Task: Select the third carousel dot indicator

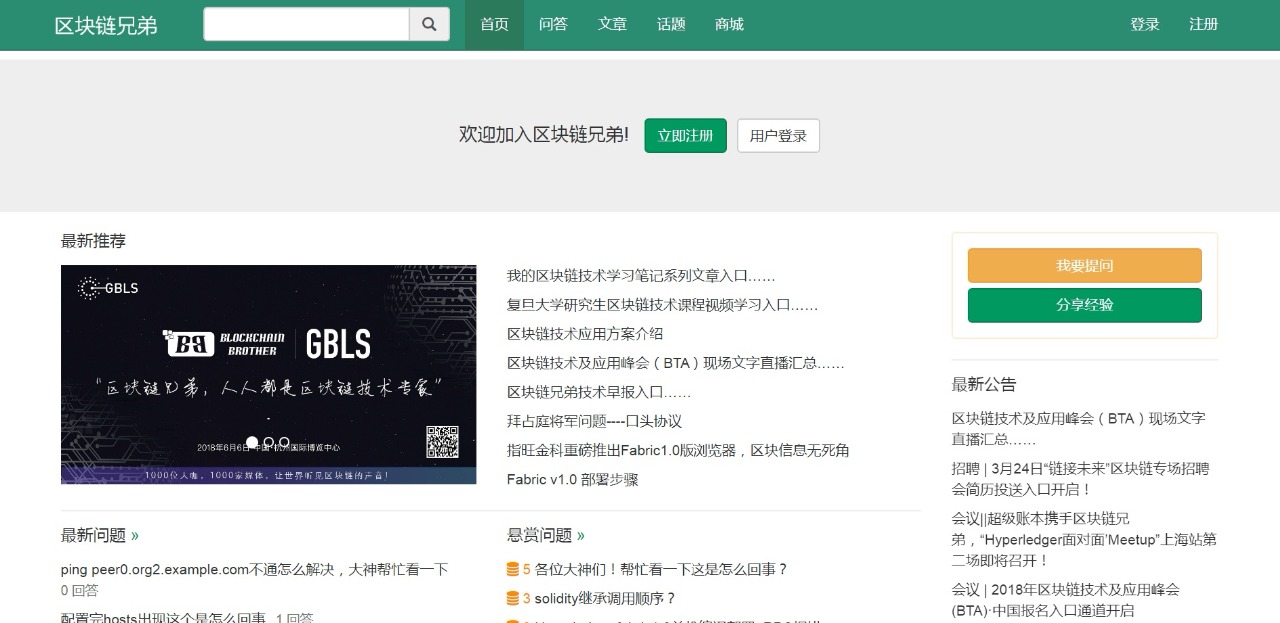Action: (284, 442)
